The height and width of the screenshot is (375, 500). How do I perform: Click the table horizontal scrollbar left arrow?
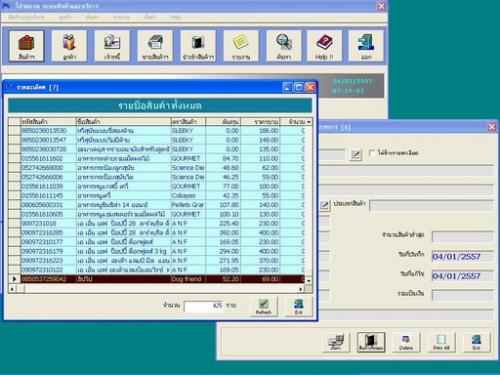(12, 289)
